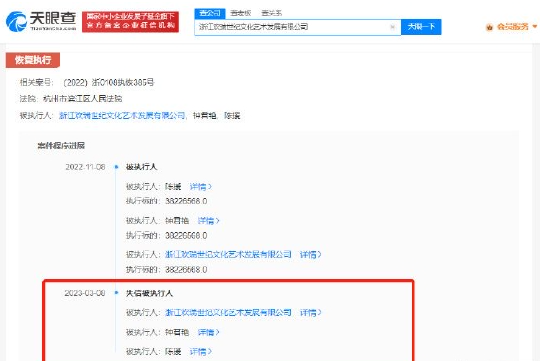Click the 被执行人 timeline heading

pos(142,167)
